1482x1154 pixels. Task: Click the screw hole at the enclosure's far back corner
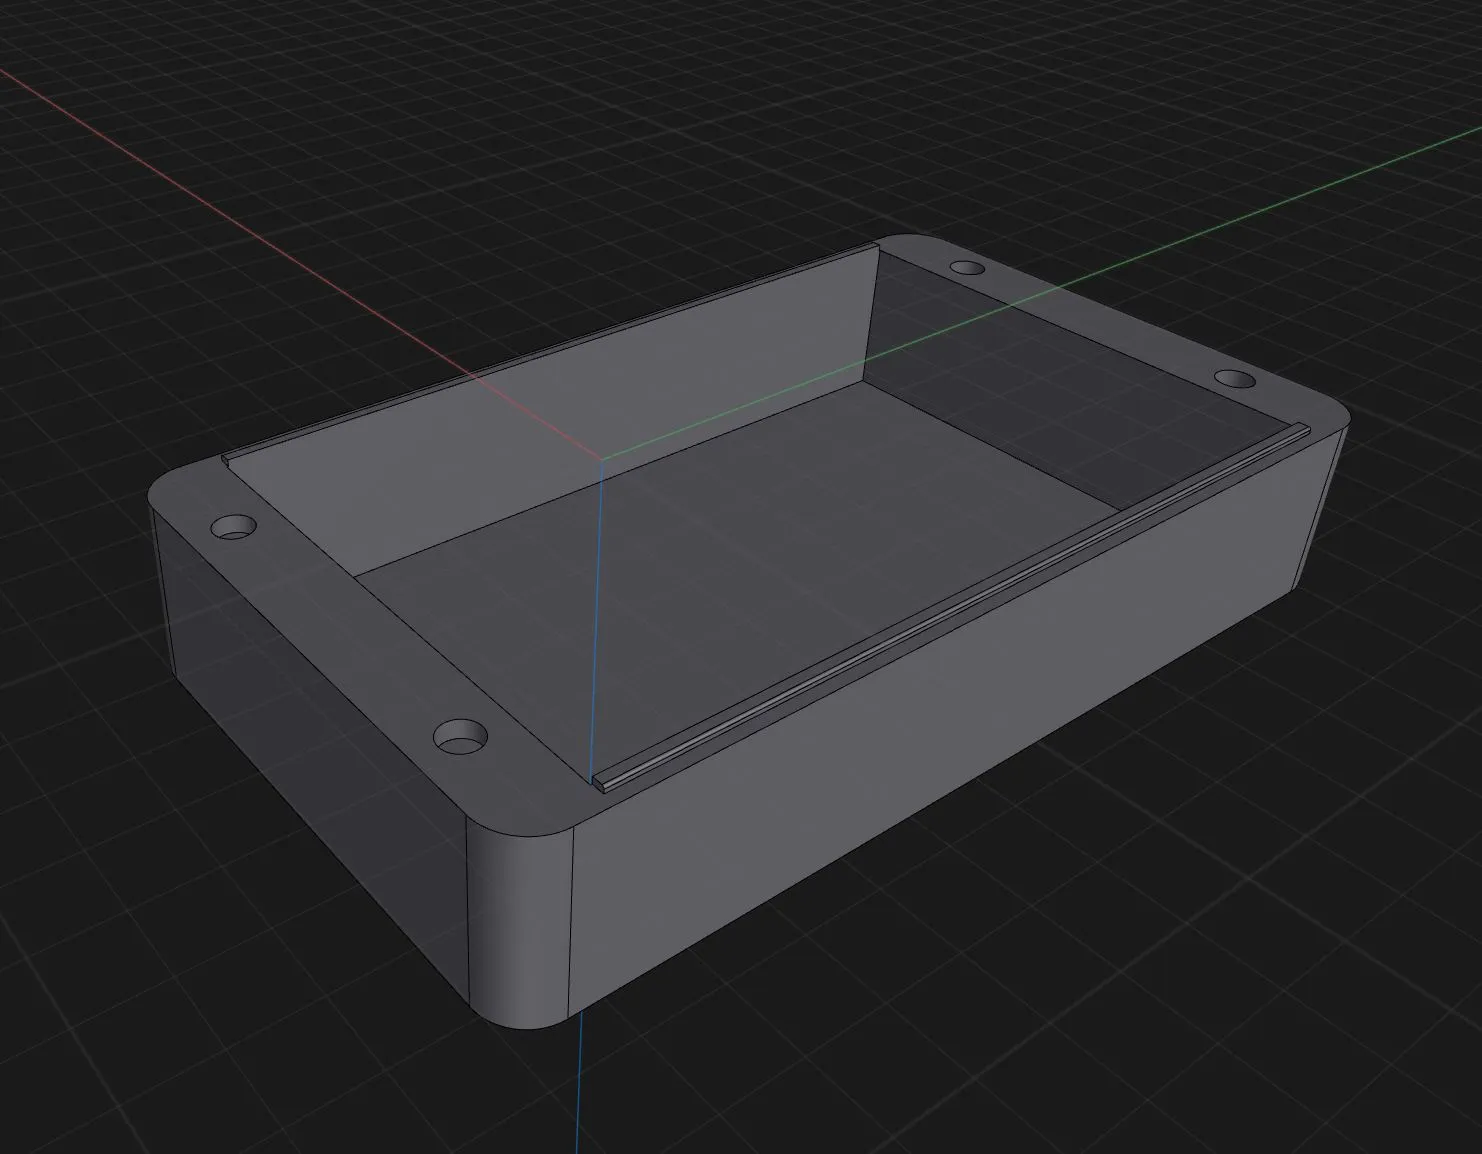coord(967,268)
